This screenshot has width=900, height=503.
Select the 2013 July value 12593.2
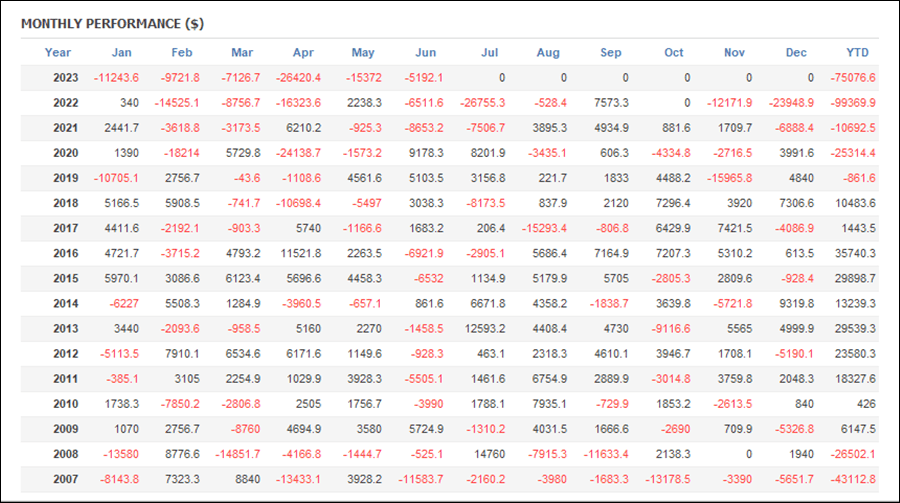(485, 329)
